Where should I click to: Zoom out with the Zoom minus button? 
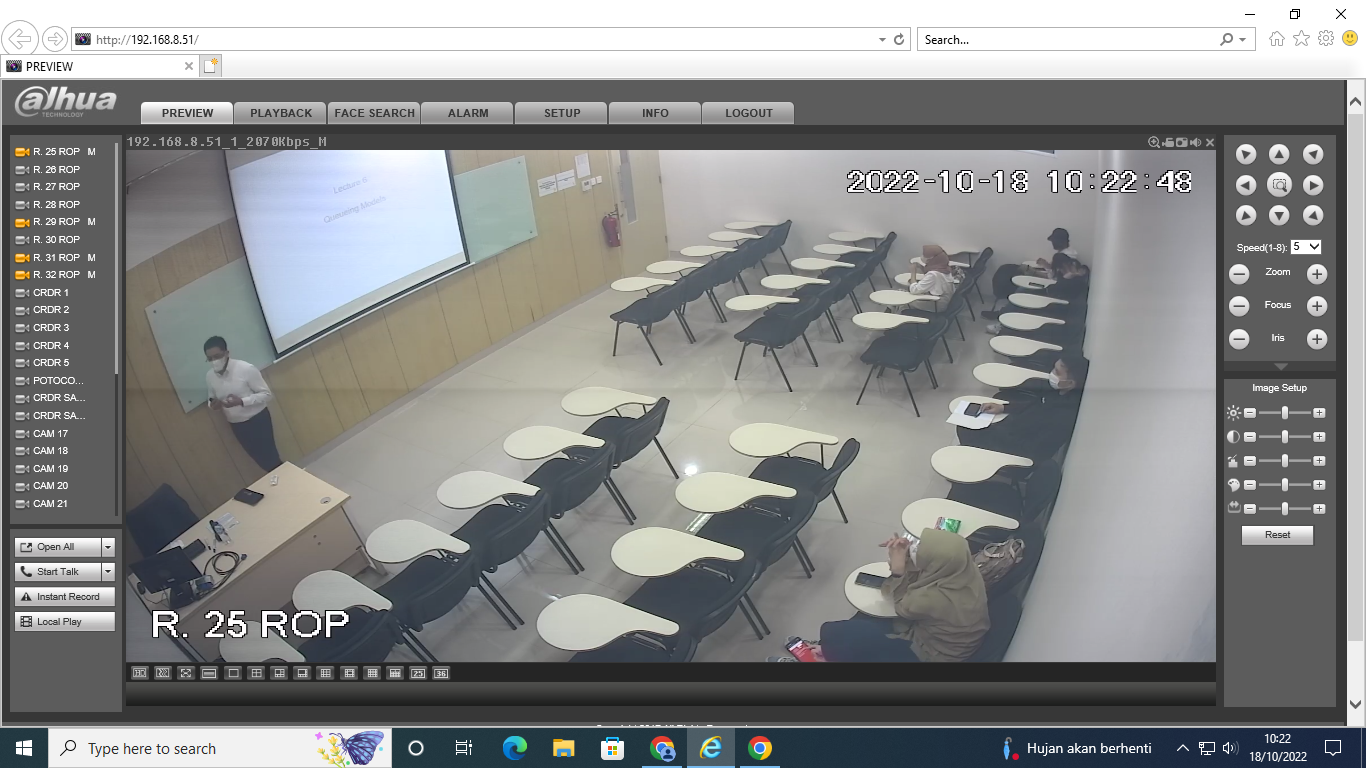[1239, 274]
